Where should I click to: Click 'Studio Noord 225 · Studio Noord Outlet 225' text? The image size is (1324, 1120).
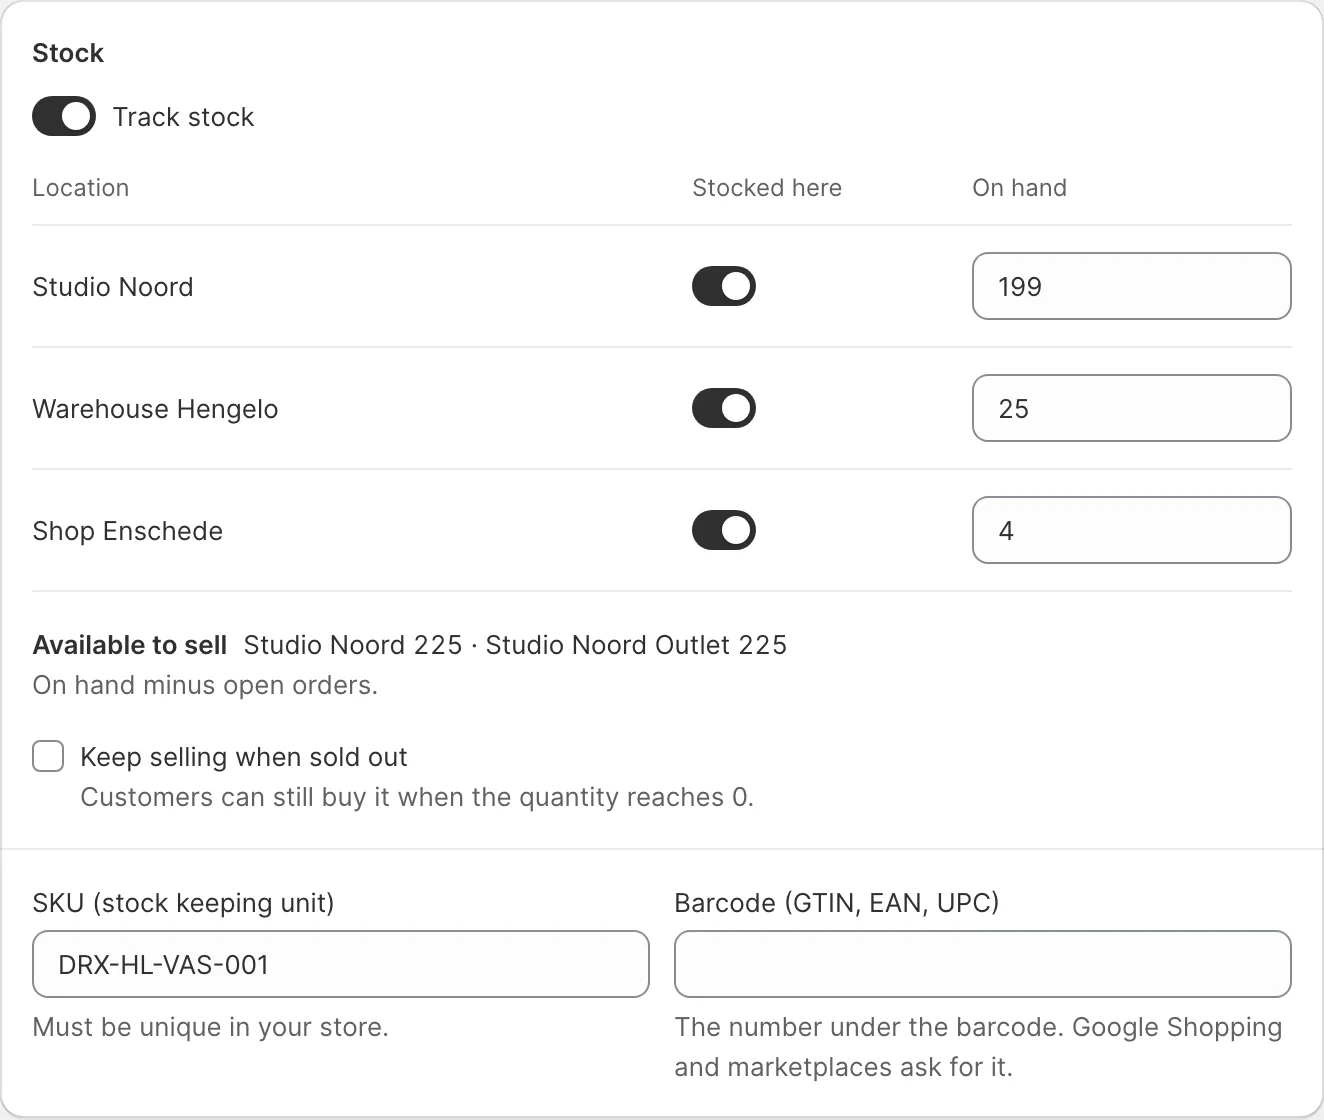pos(515,645)
